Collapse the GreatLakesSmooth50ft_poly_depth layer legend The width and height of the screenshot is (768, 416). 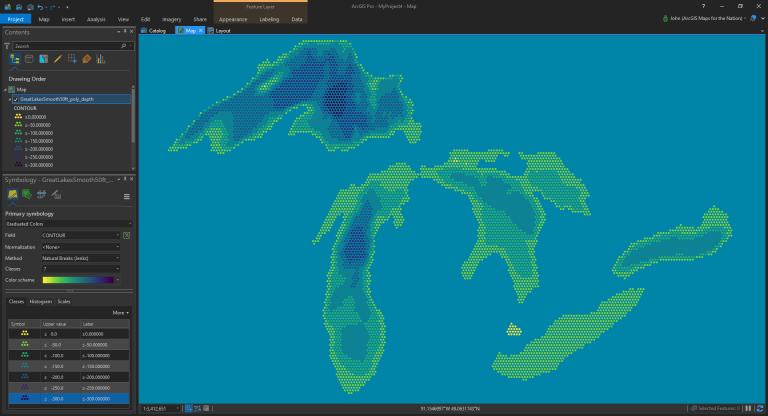click(10, 99)
